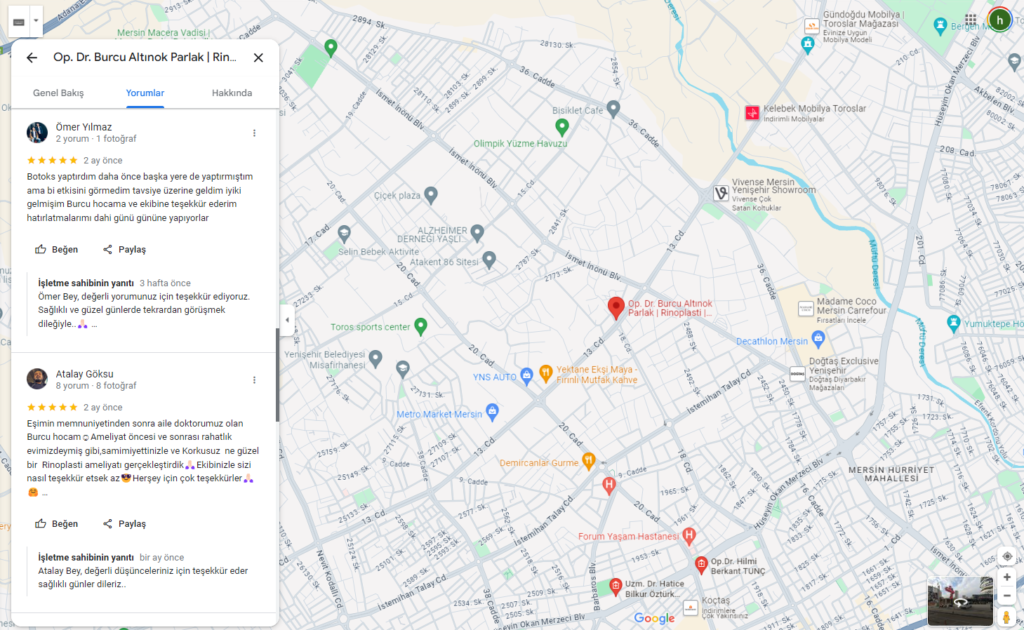Like Atalay Göksu's review with Beğen
1024x630 pixels.
(x=57, y=524)
